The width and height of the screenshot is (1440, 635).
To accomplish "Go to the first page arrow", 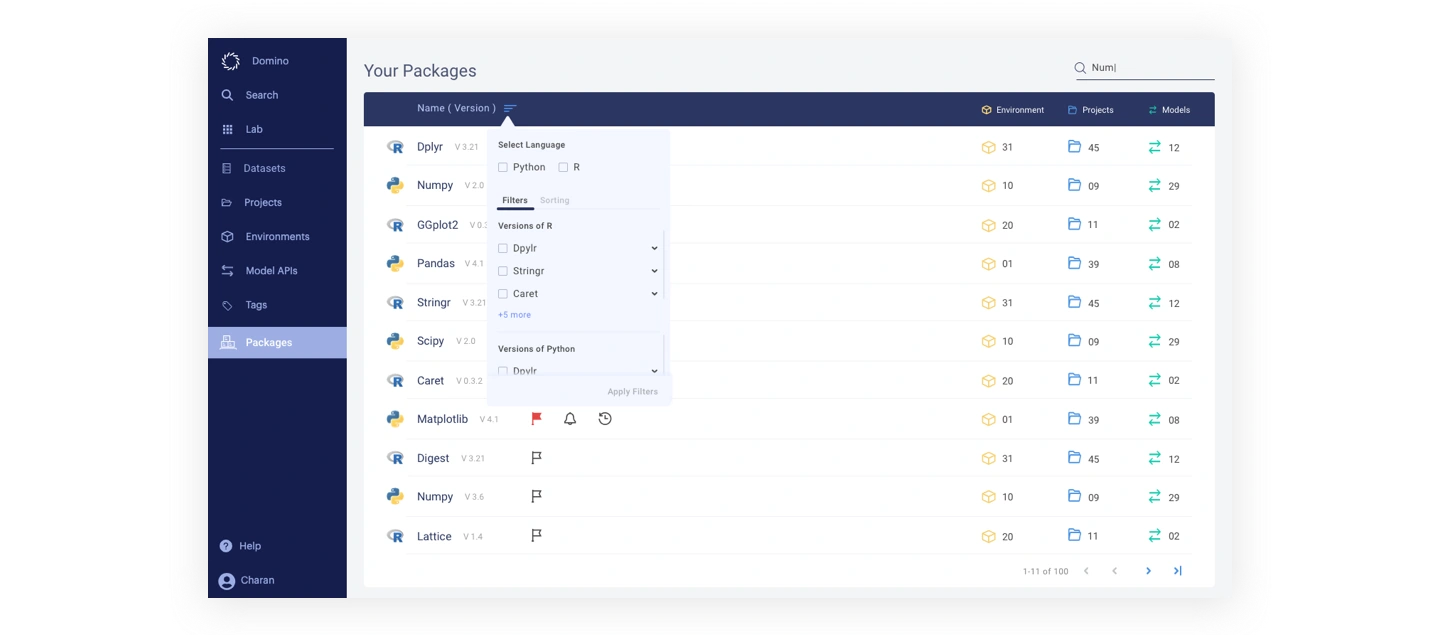I will (x=1086, y=571).
